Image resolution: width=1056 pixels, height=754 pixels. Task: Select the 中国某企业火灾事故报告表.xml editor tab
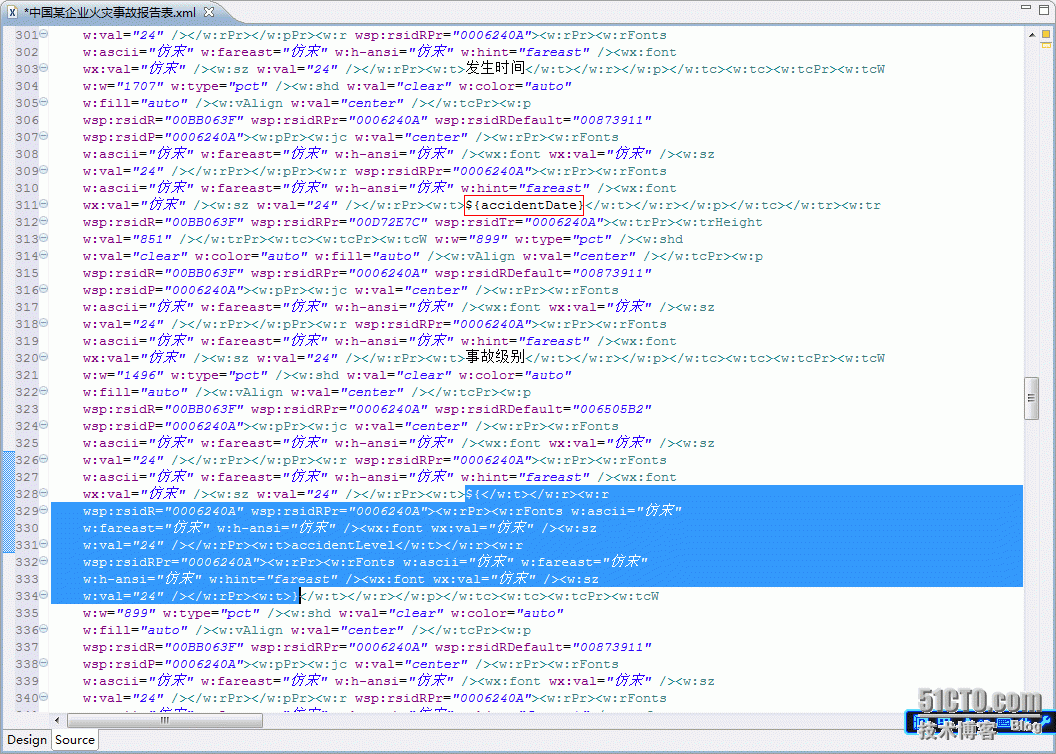112,12
